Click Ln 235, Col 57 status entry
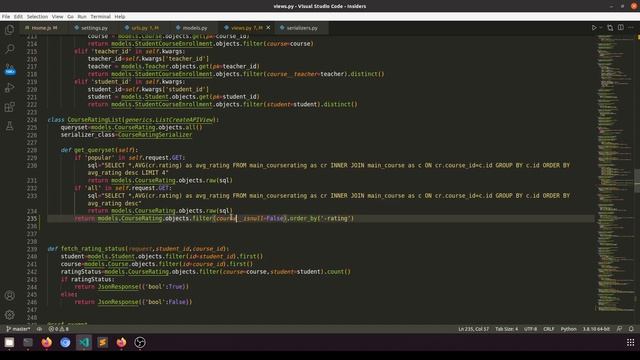Viewport: 640px width, 360px height. point(473,329)
